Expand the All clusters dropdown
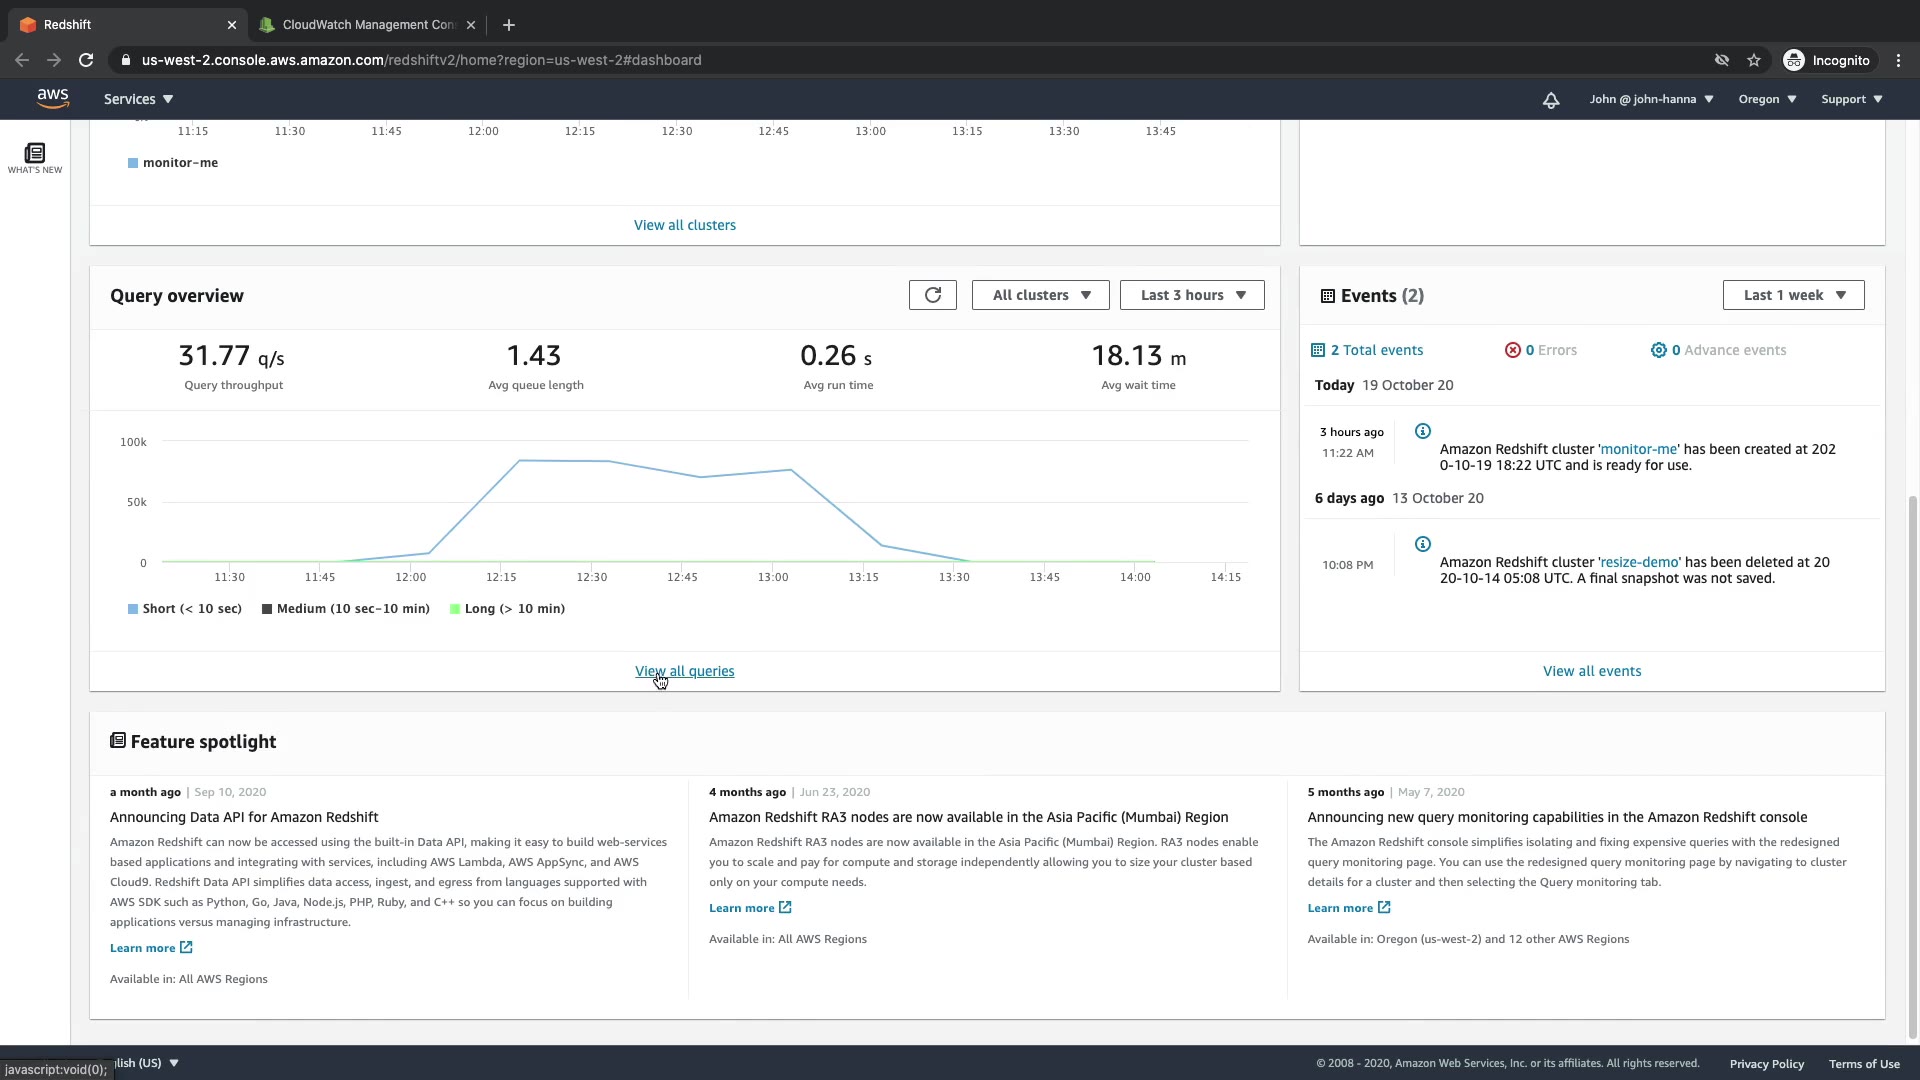 (1040, 295)
